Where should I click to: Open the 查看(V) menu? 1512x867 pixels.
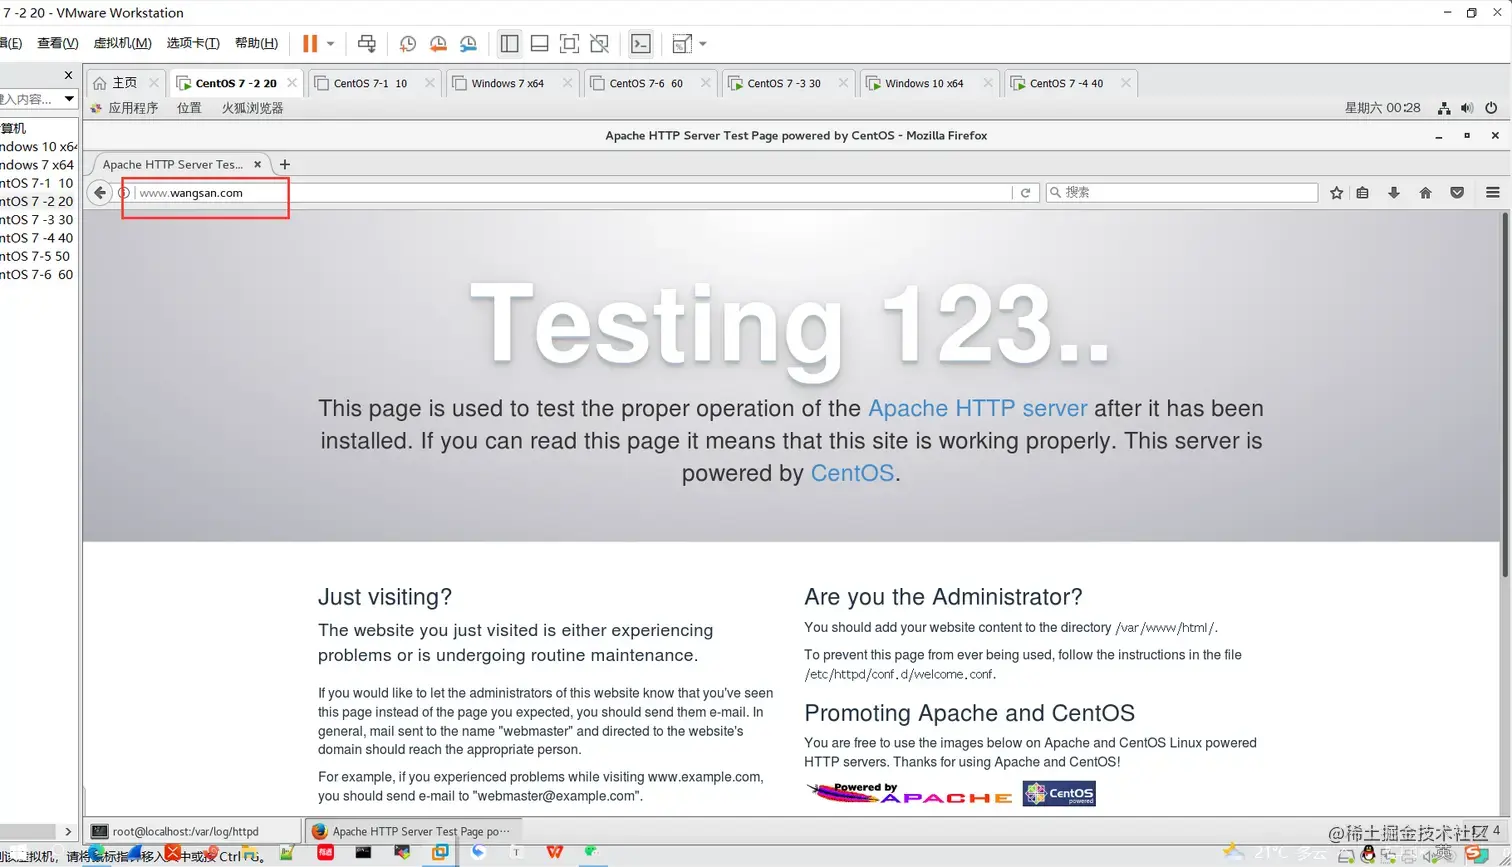58,43
